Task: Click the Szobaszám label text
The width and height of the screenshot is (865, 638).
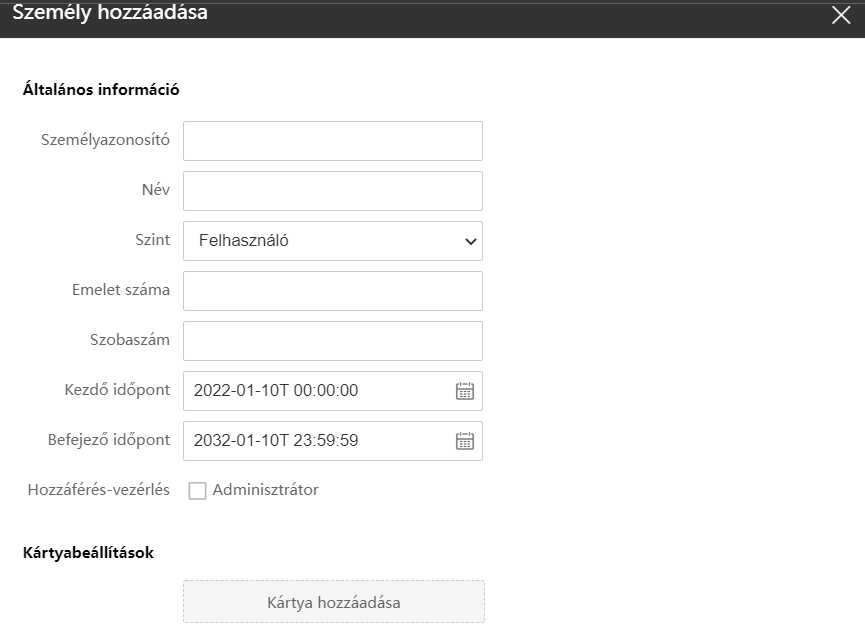Action: pos(130,340)
